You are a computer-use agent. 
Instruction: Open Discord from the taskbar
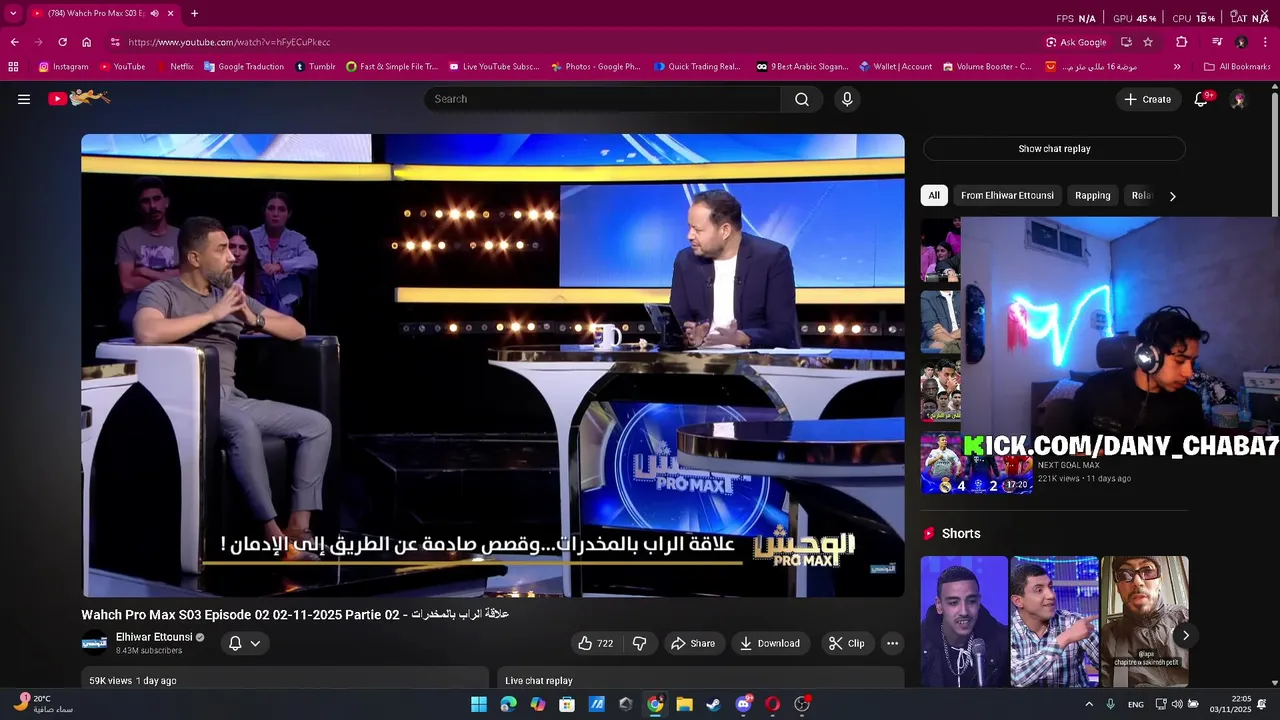point(743,704)
